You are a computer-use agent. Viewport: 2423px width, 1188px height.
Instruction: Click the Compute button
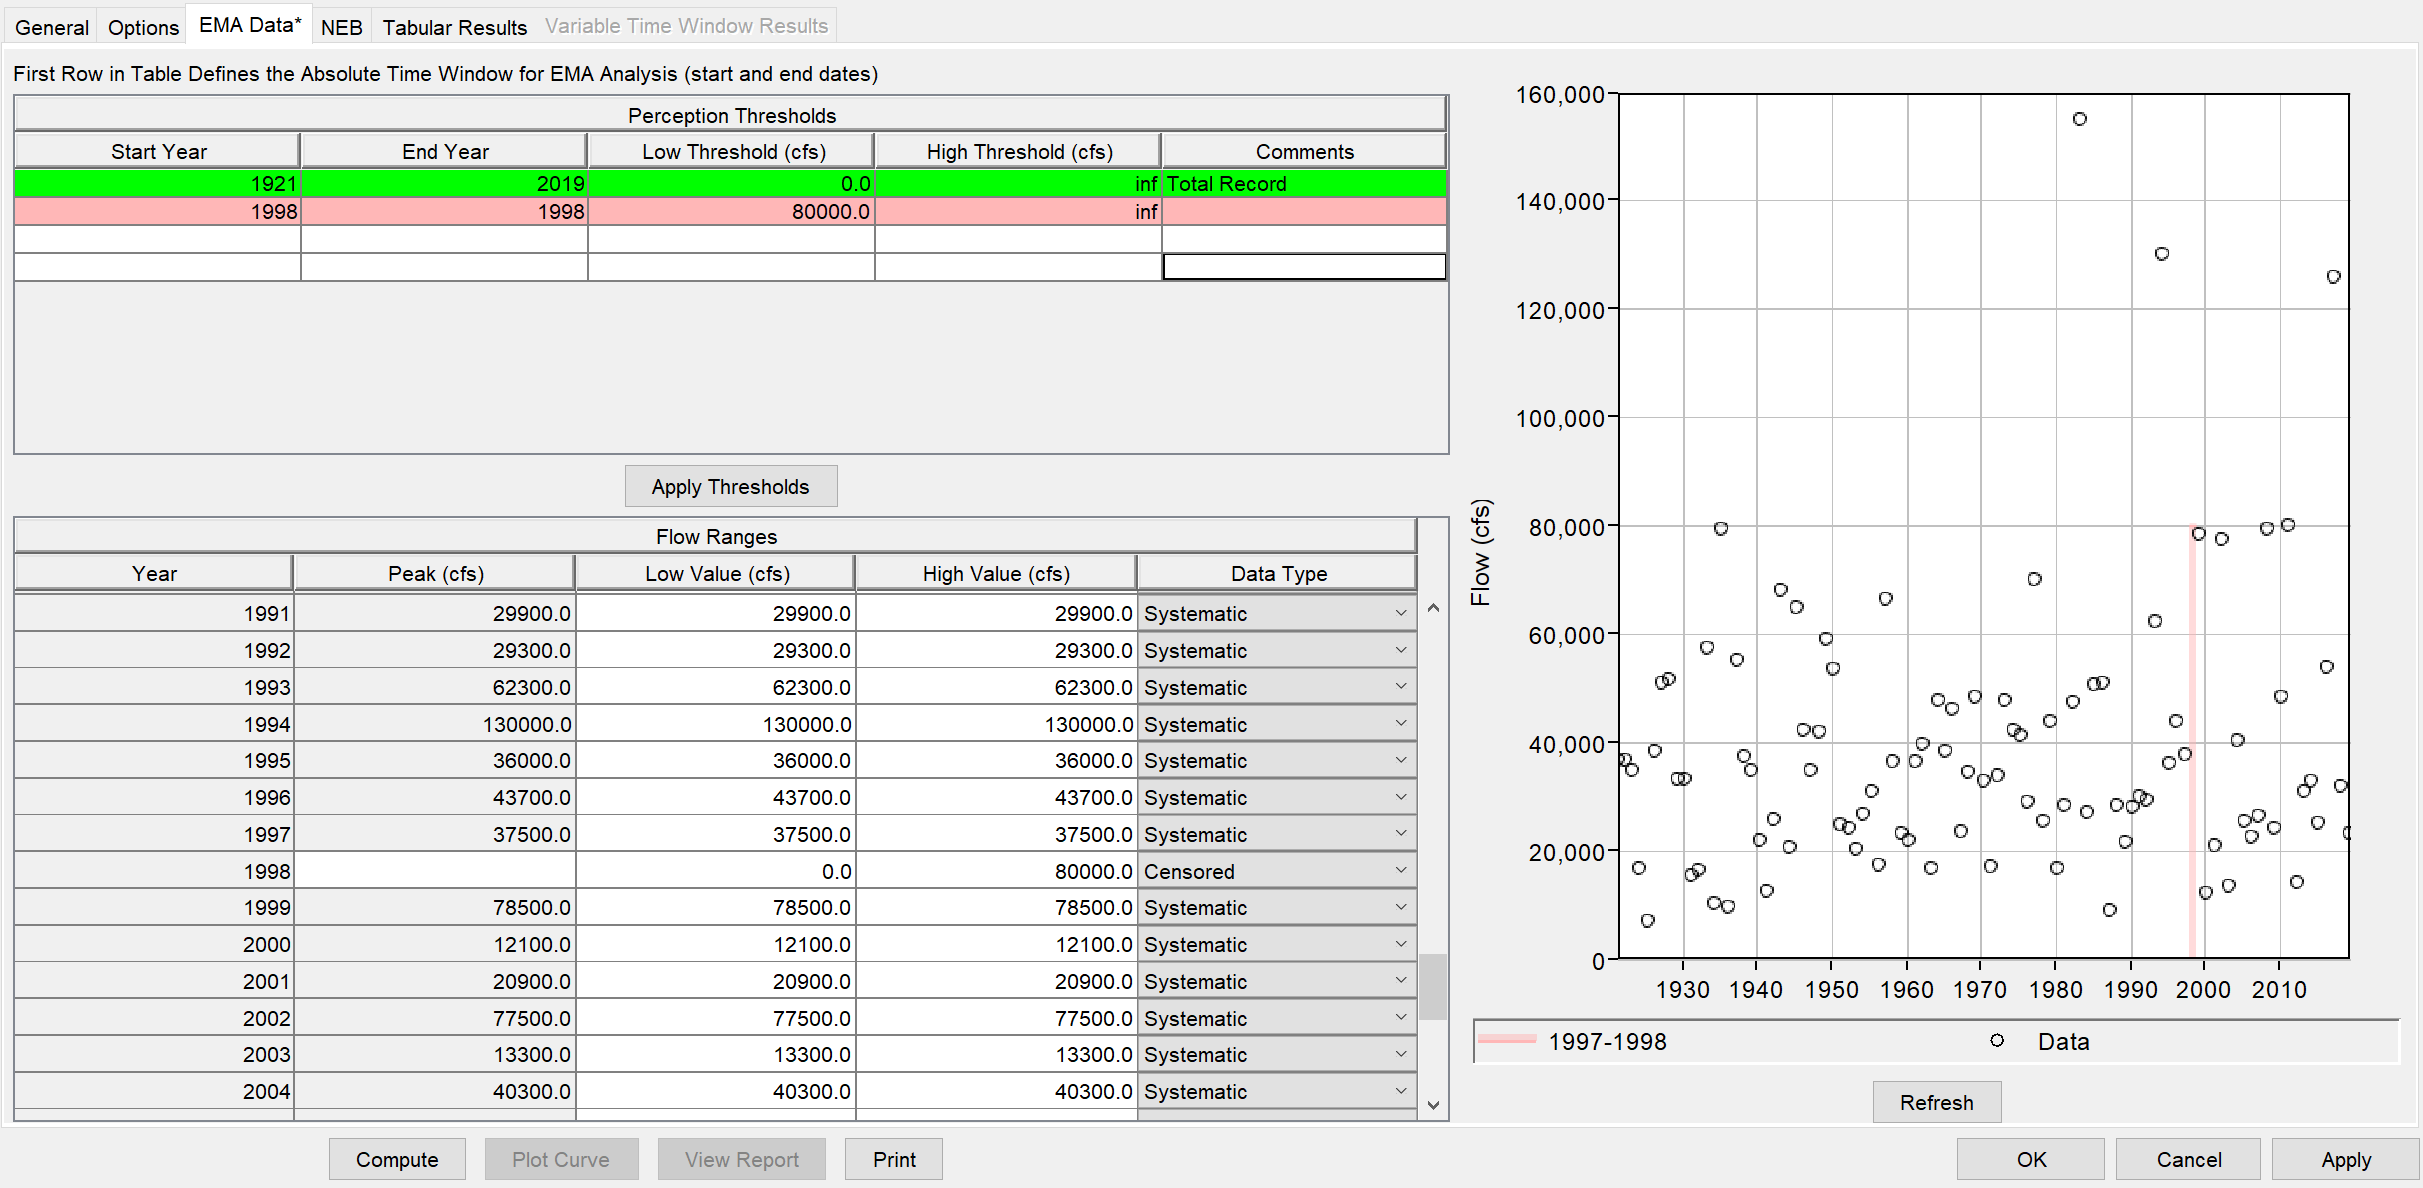(x=397, y=1159)
